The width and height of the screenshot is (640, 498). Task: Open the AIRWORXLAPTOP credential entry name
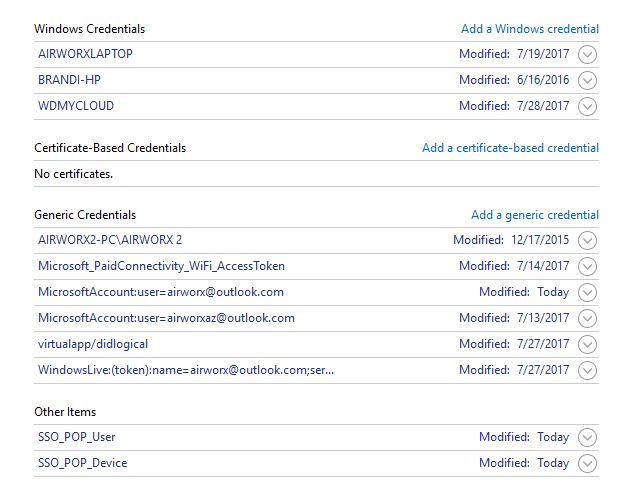click(85, 54)
